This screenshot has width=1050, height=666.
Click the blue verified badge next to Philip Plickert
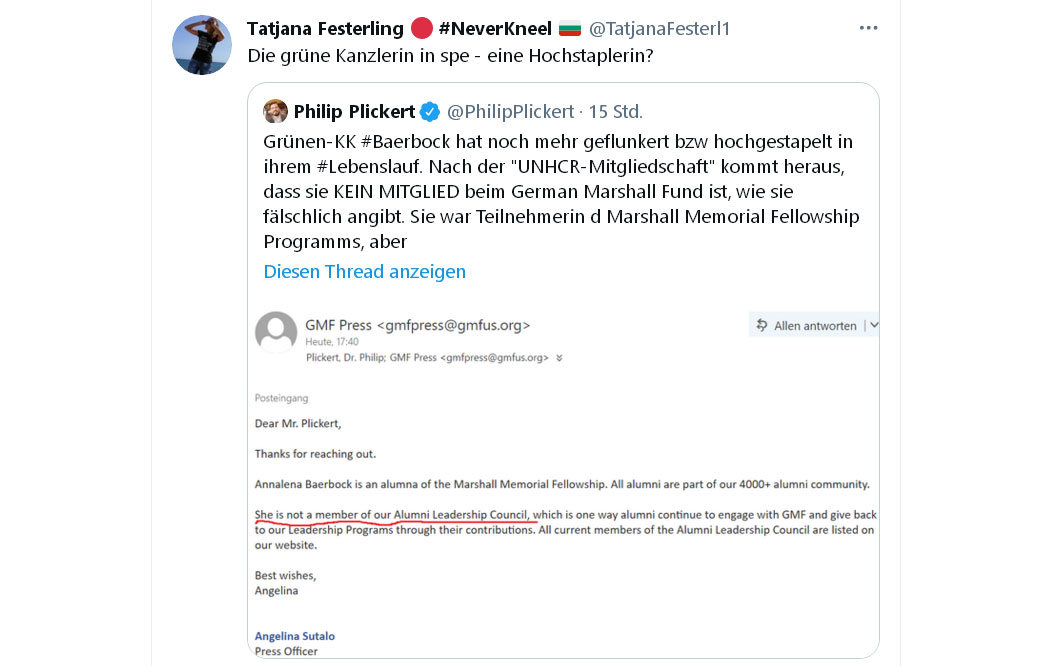[x=430, y=112]
